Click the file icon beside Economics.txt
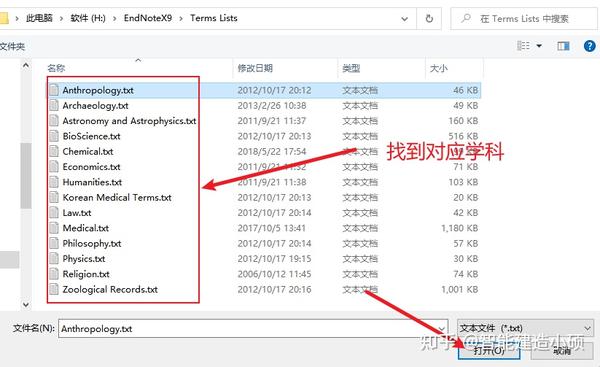The width and height of the screenshot is (600, 367). pos(54,166)
